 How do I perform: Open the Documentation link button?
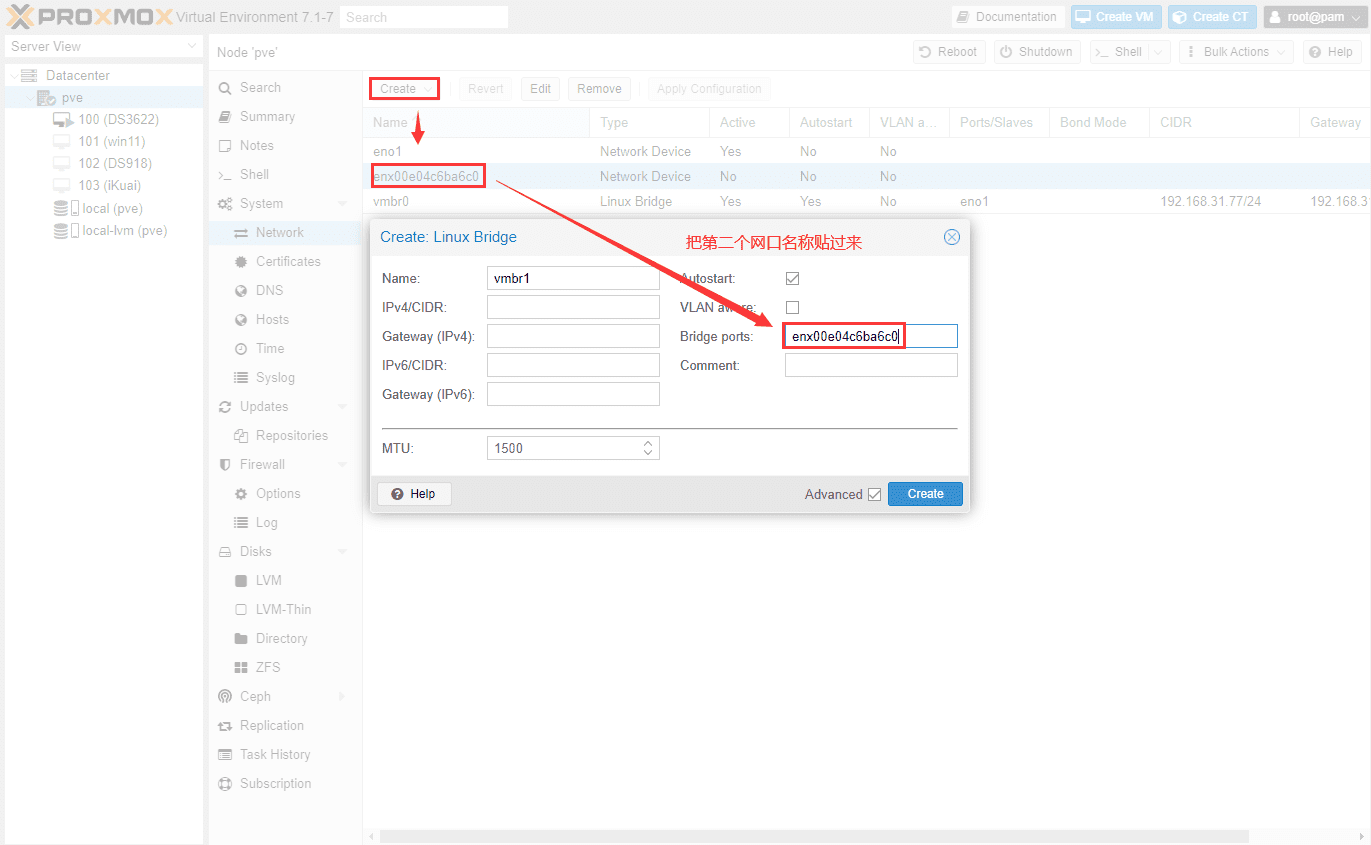point(1007,17)
